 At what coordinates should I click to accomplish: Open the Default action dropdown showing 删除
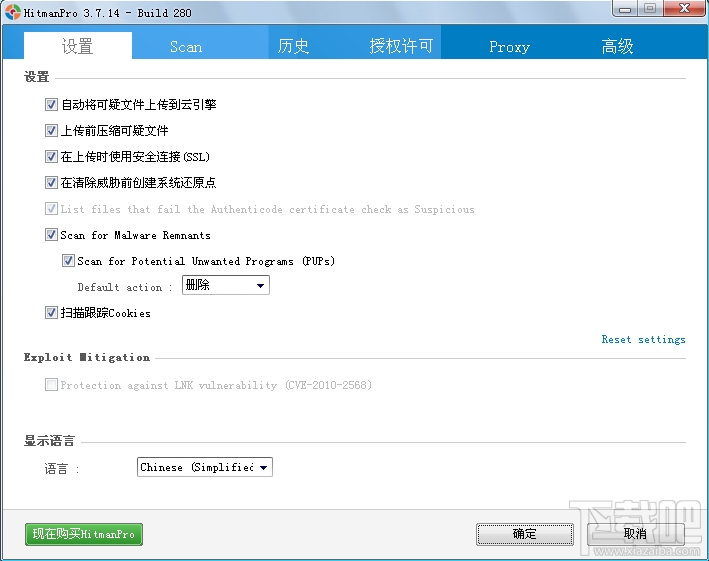(x=226, y=285)
